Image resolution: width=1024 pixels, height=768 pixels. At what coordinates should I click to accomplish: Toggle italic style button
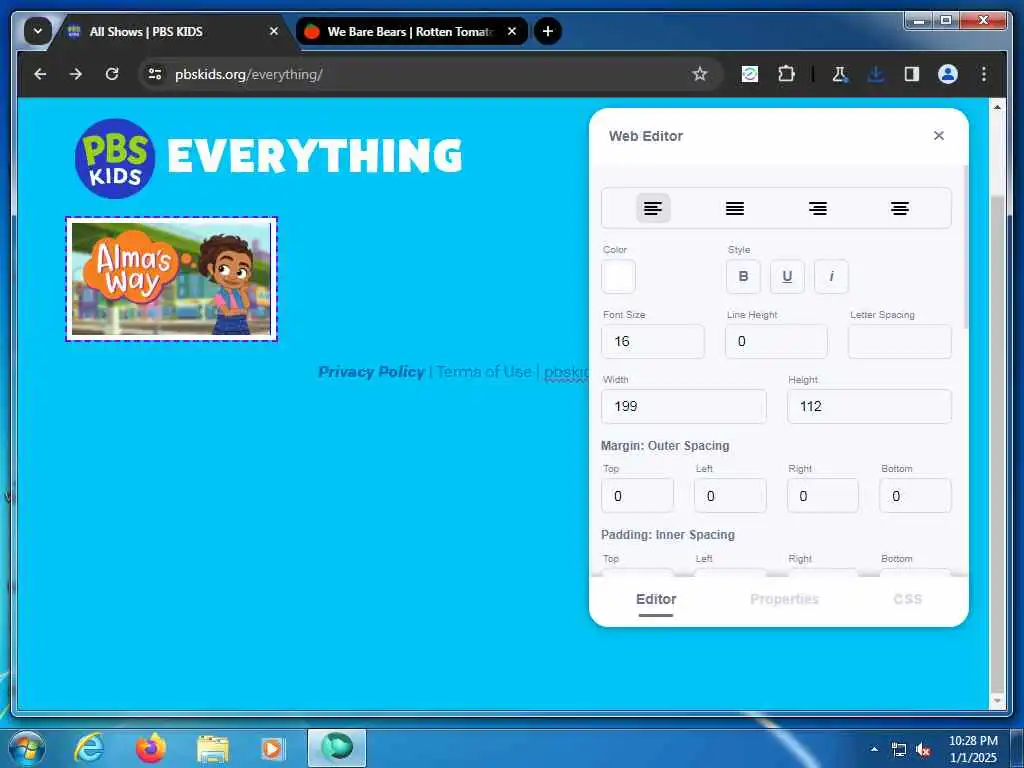pyautogui.click(x=831, y=276)
